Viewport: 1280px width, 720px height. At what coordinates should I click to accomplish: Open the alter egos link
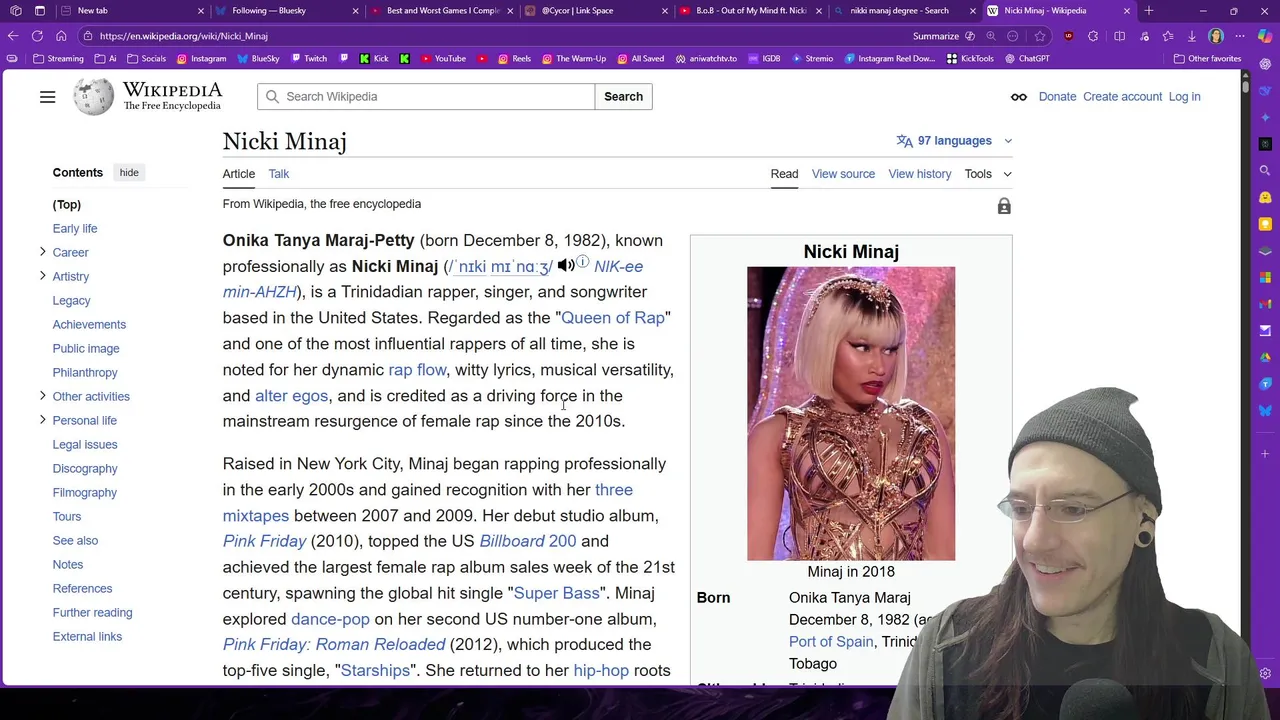tap(291, 396)
